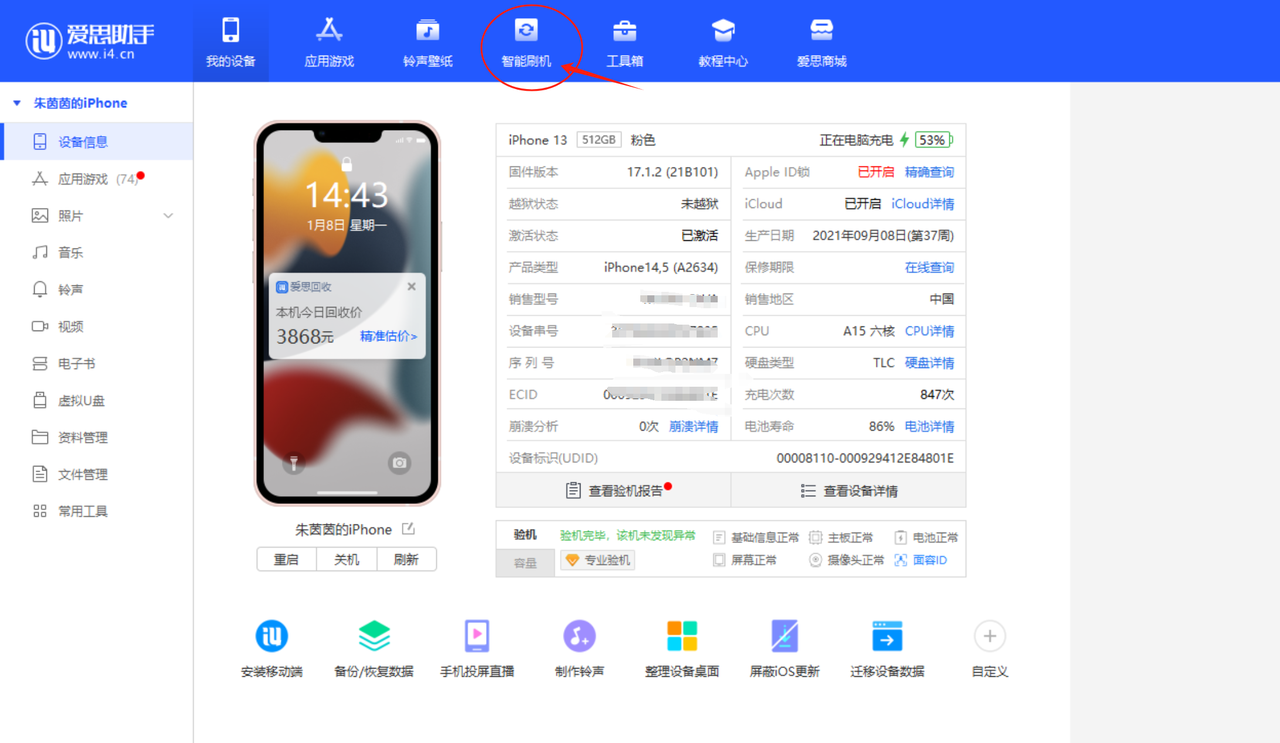The width and height of the screenshot is (1280, 743).
Task: Click 摄像头正常 status item
Action: click(x=847, y=560)
